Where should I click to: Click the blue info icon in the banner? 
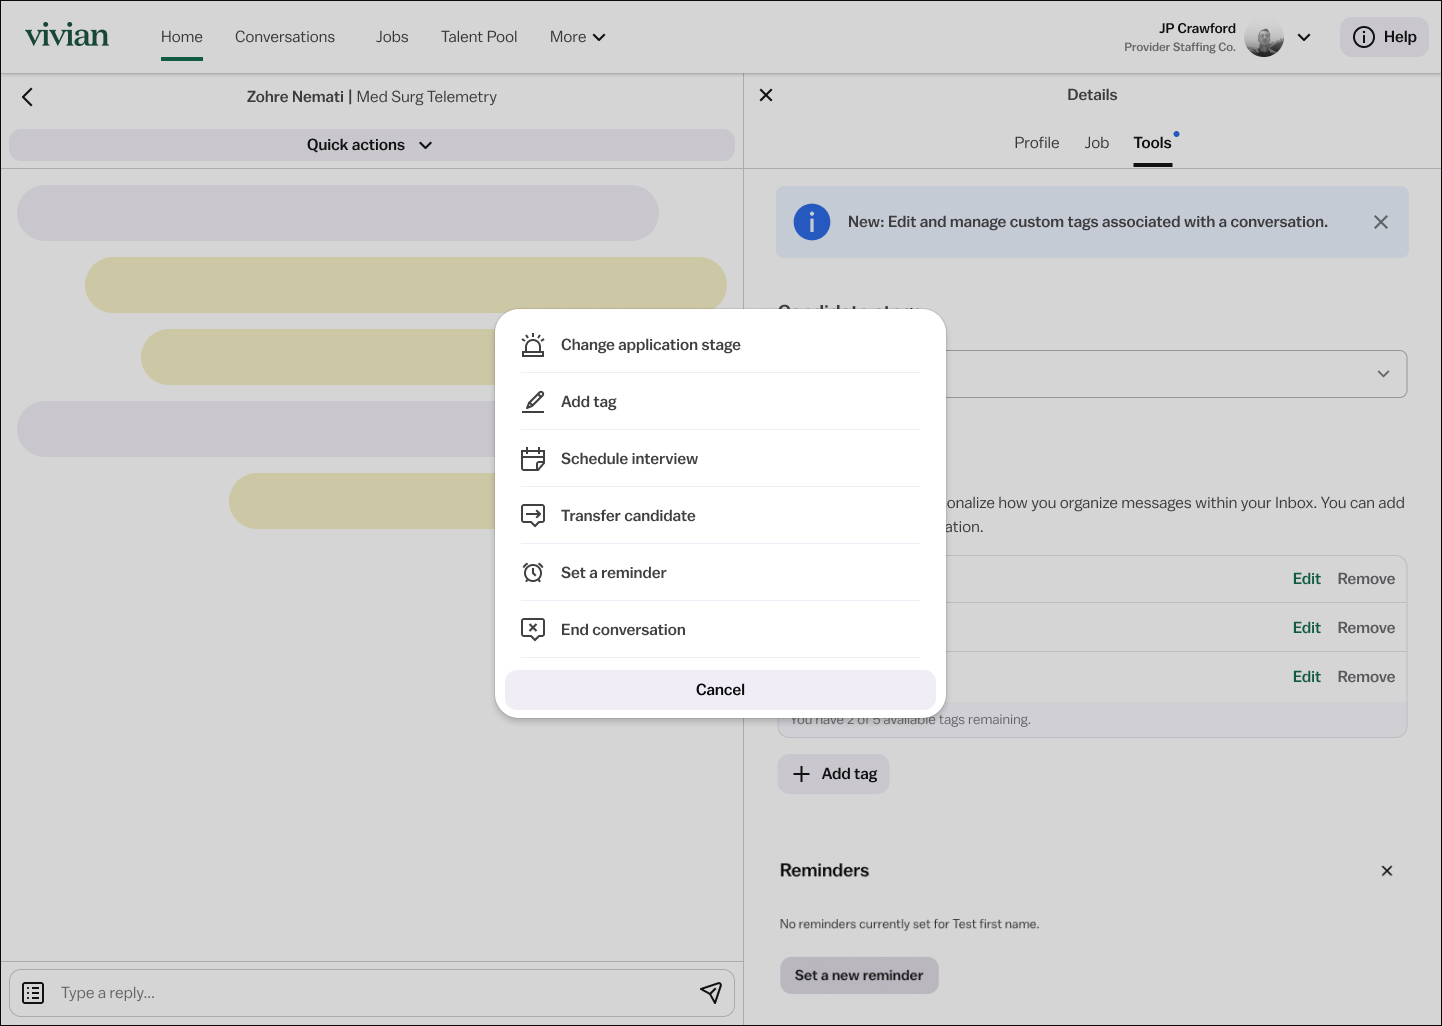coord(812,222)
